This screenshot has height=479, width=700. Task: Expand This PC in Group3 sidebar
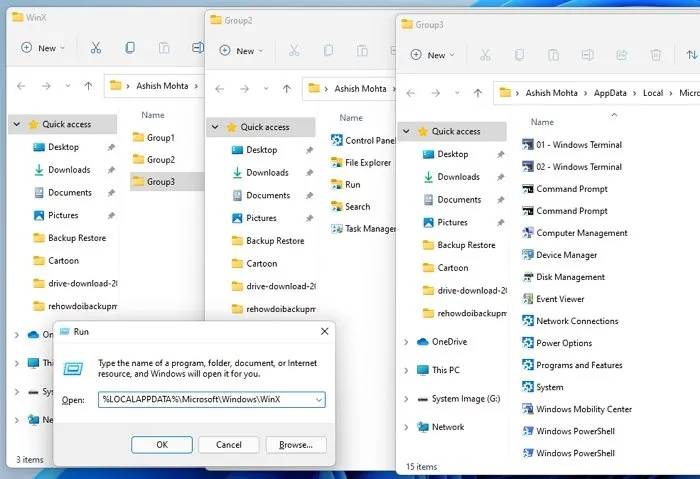click(406, 370)
